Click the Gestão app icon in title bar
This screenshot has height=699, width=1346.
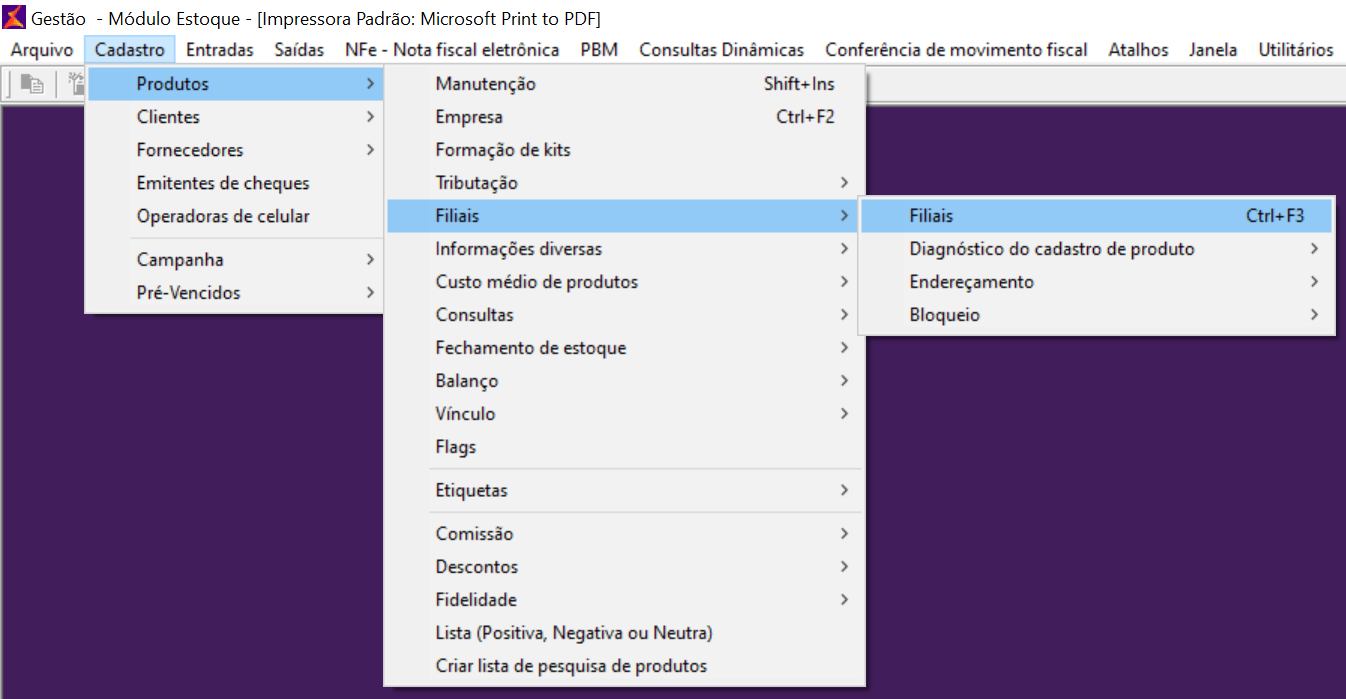pos(14,18)
